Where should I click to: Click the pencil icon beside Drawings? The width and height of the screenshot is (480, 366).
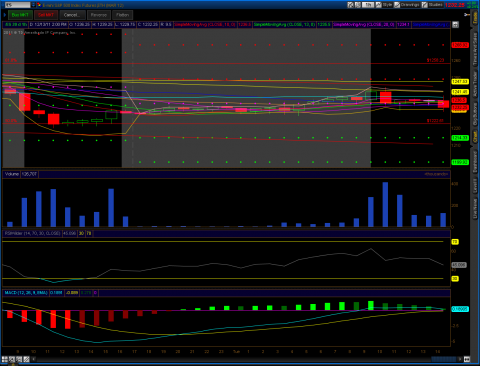pos(397,5)
